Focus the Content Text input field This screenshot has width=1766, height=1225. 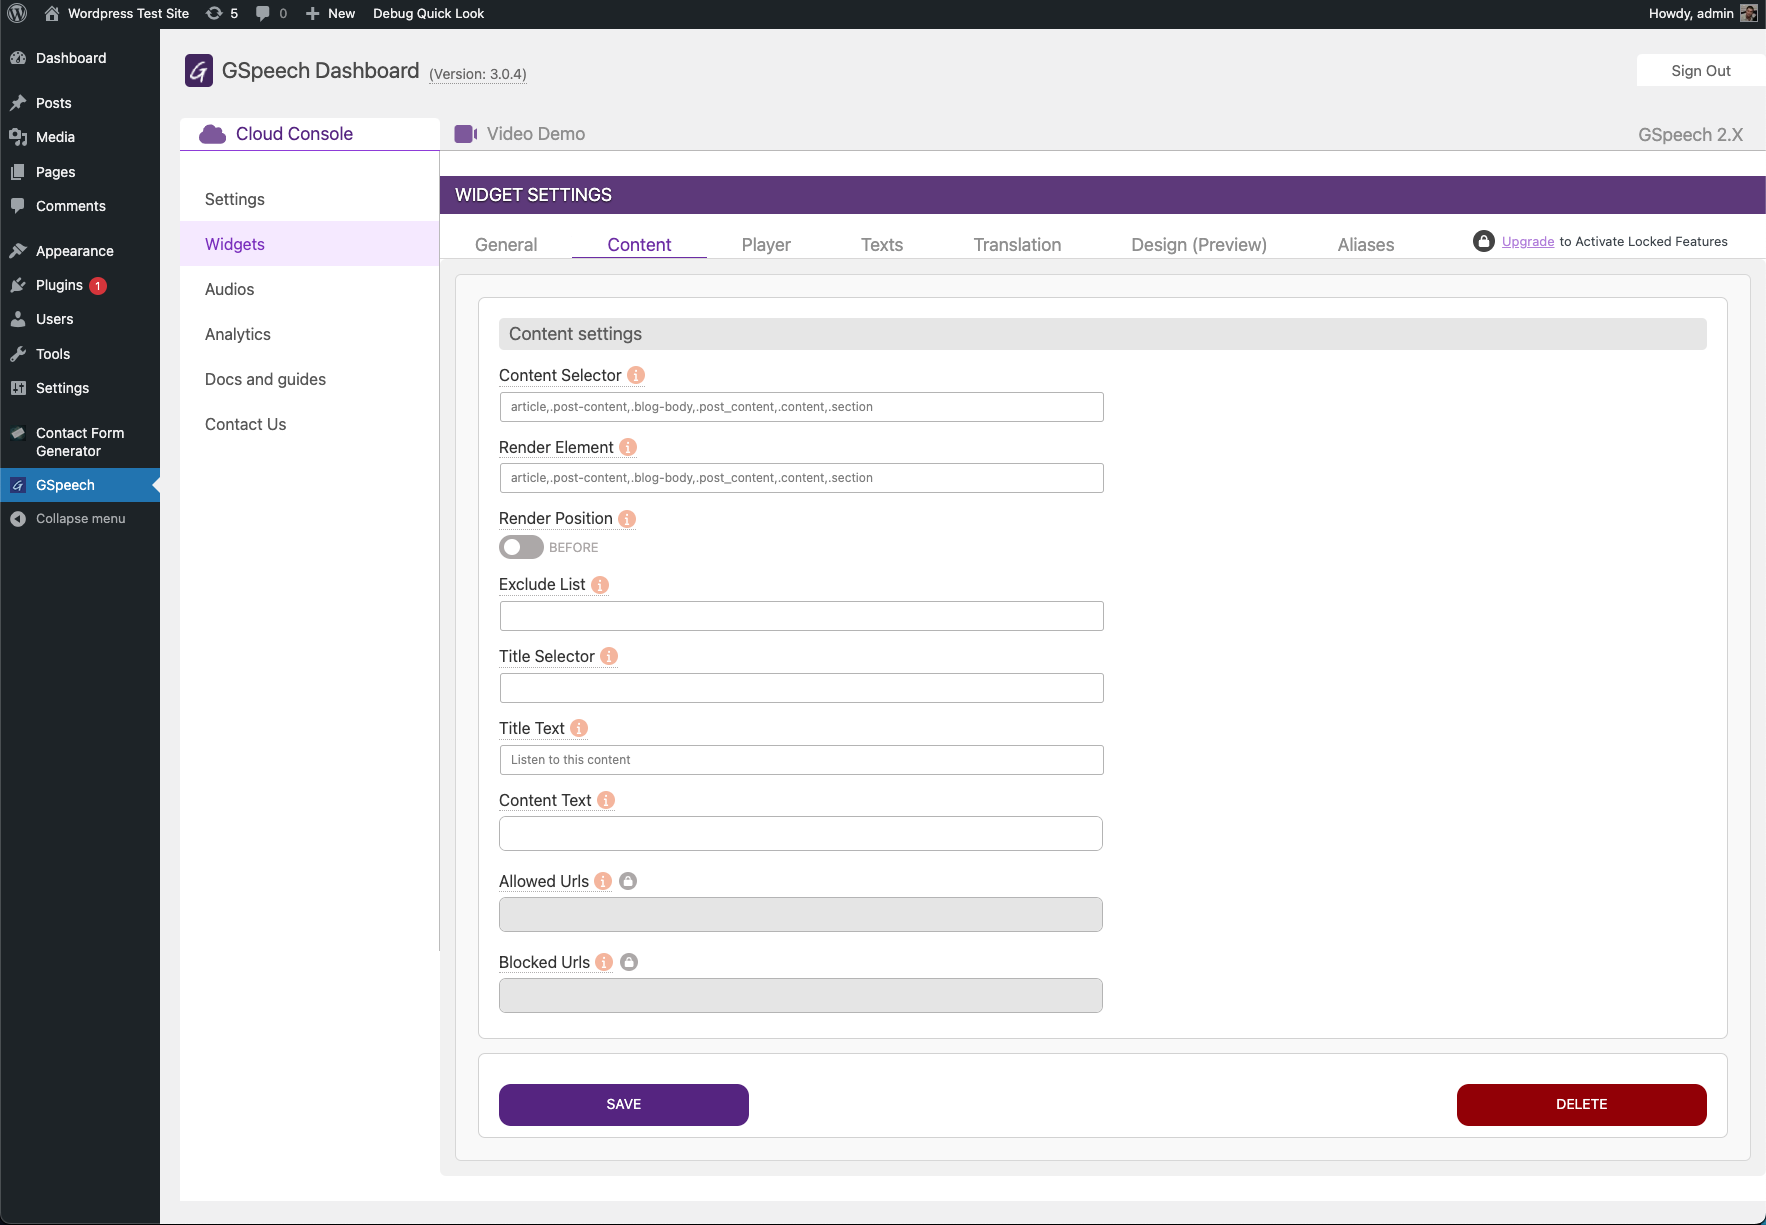[801, 834]
